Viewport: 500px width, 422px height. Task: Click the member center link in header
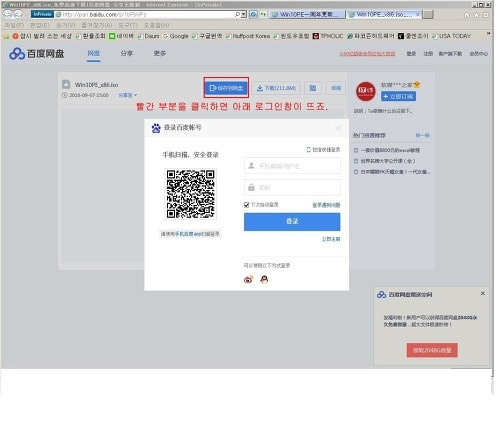click(479, 53)
